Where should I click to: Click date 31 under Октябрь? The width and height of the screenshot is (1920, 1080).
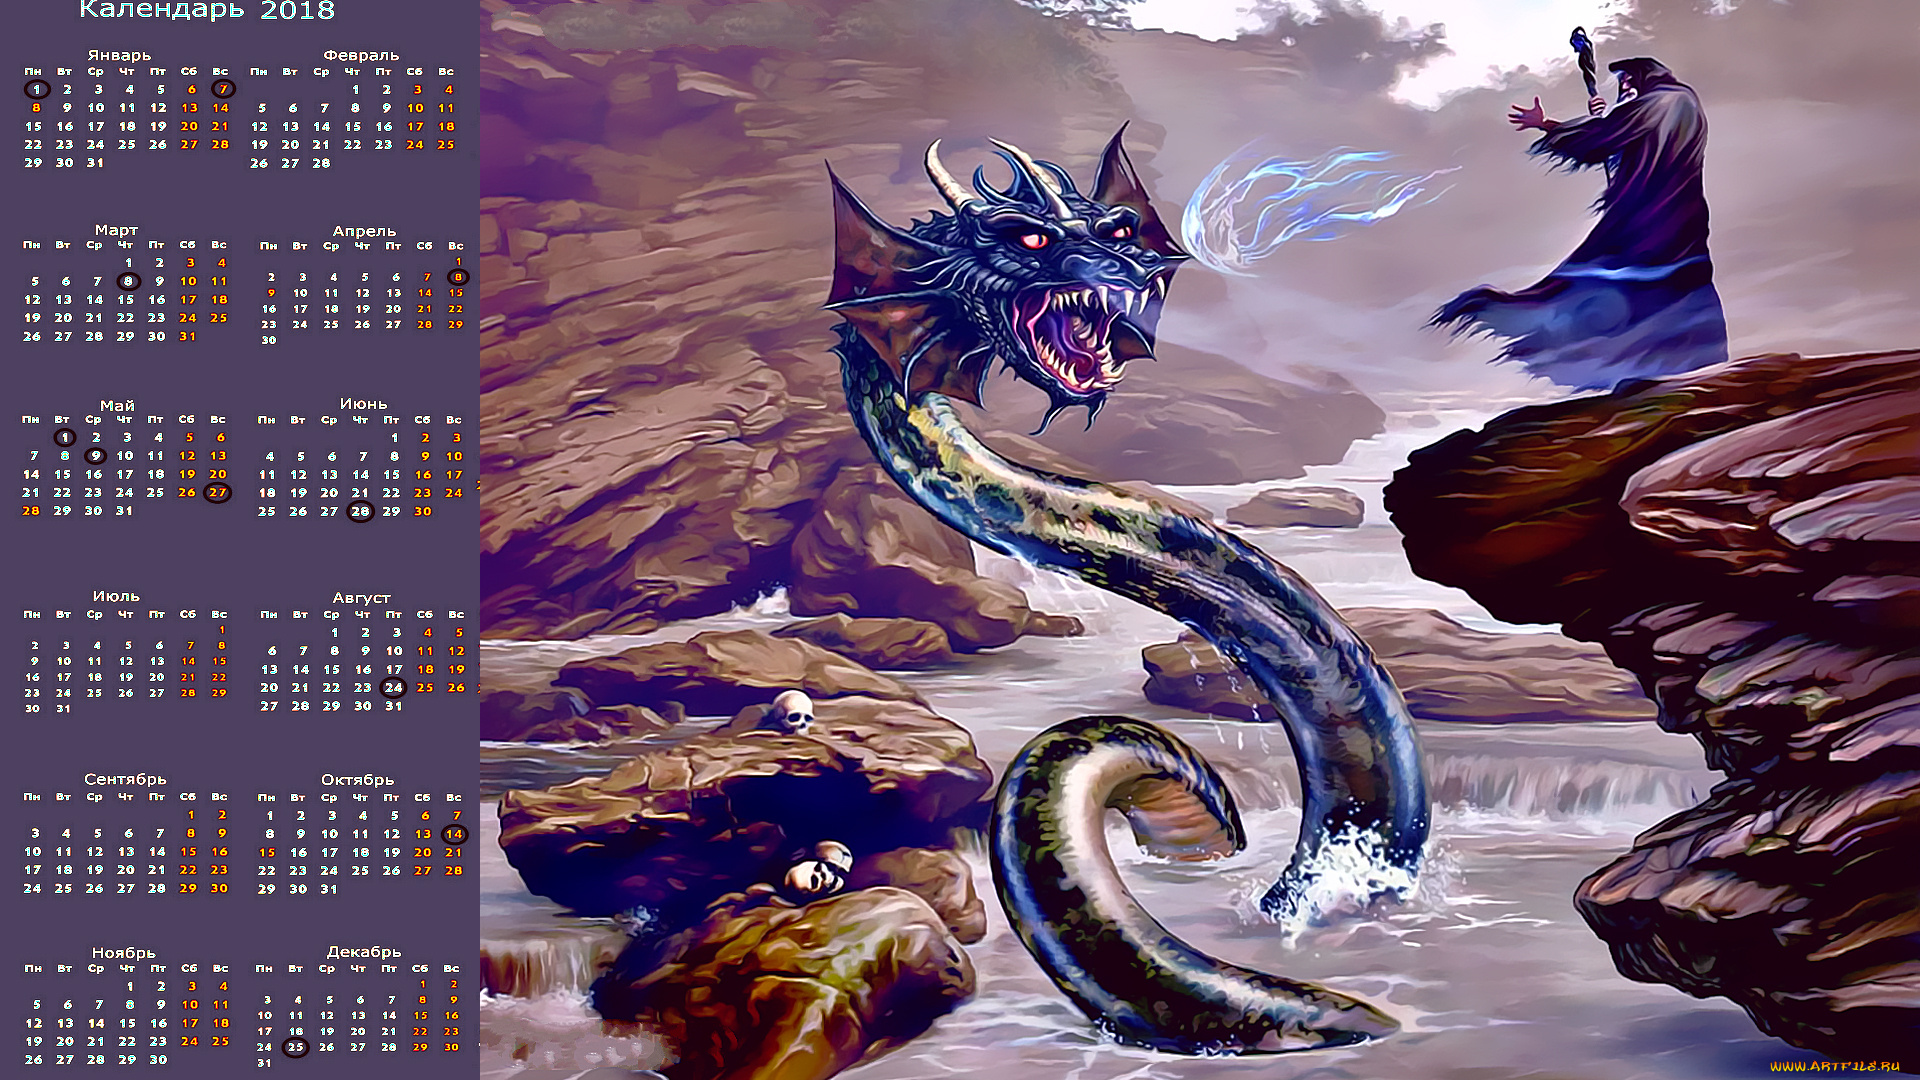point(329,889)
